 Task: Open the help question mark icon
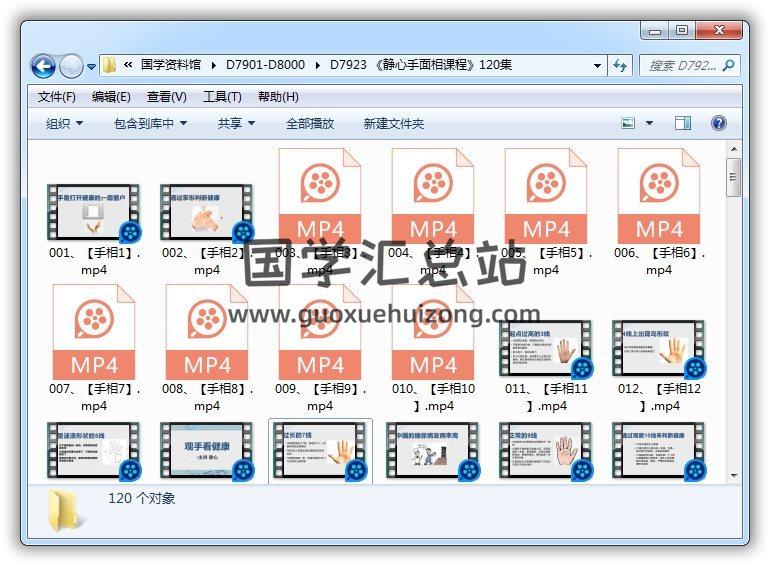coord(718,123)
